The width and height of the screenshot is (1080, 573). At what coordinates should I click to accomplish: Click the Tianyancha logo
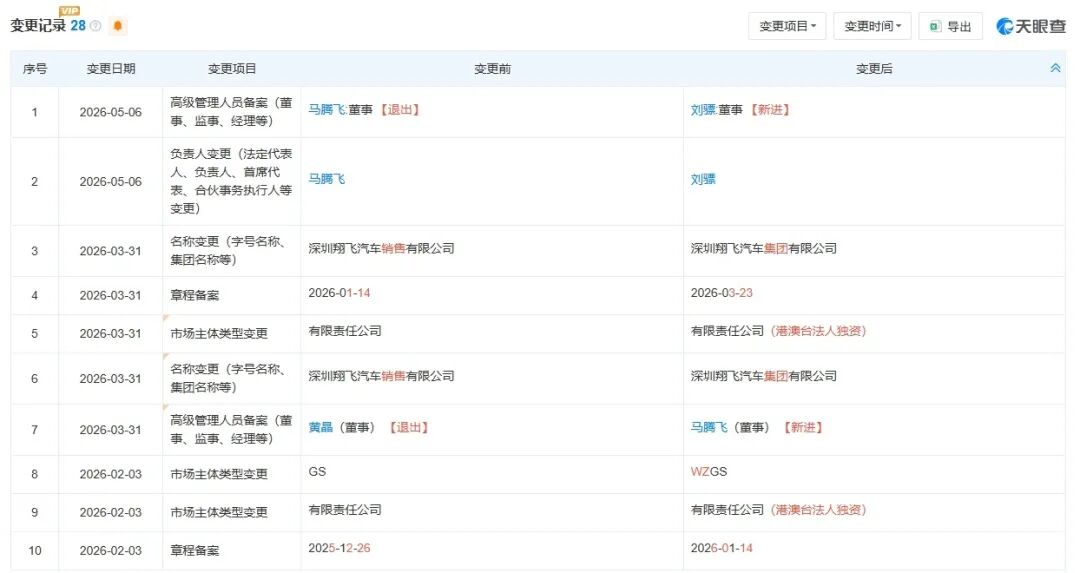[1030, 26]
